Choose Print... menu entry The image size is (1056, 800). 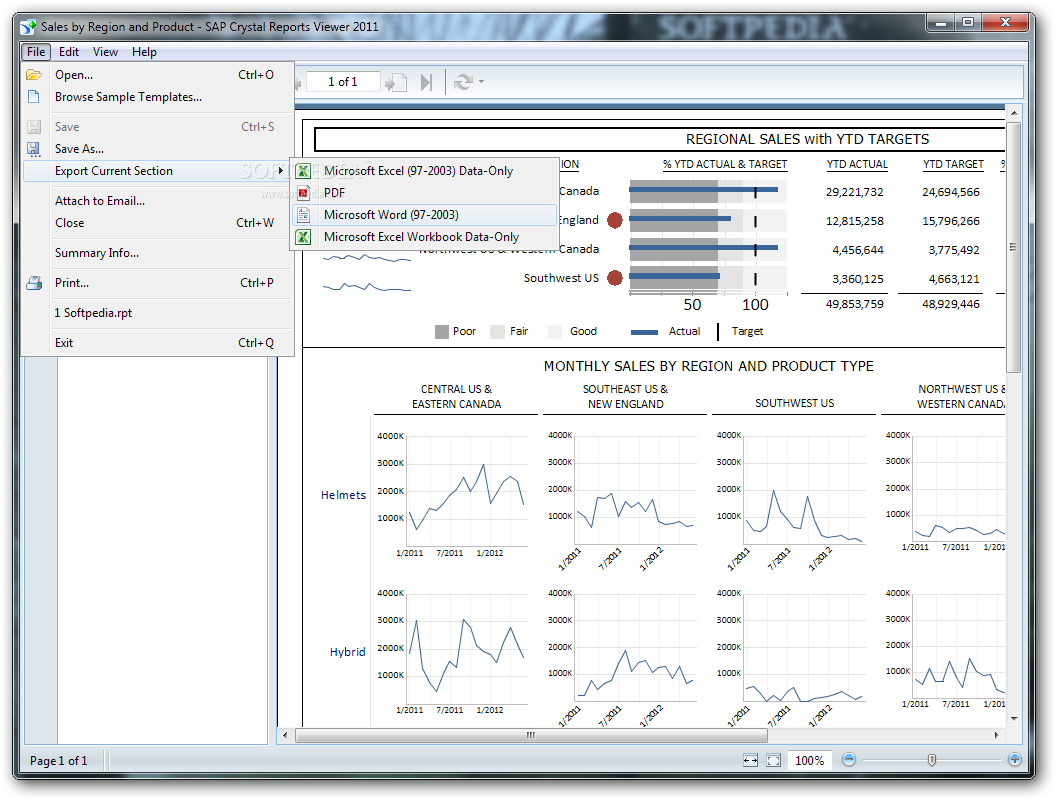click(158, 283)
